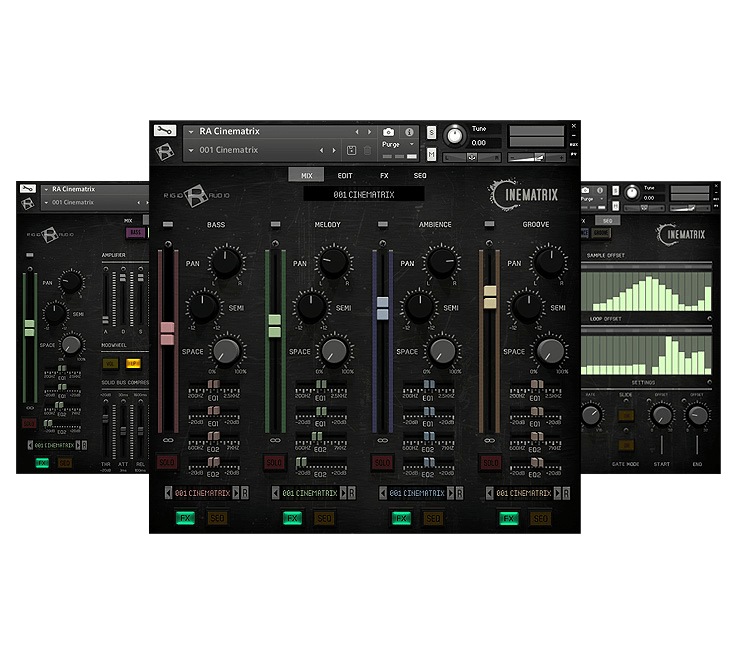Switch to the SEQ tab
This screenshot has width=730, height=655.
(420, 176)
